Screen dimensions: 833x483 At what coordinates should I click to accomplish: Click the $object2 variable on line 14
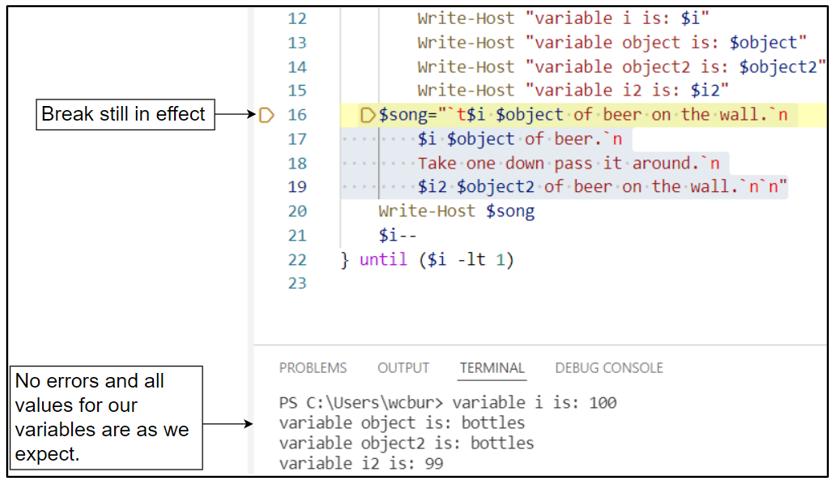pyautogui.click(x=778, y=67)
